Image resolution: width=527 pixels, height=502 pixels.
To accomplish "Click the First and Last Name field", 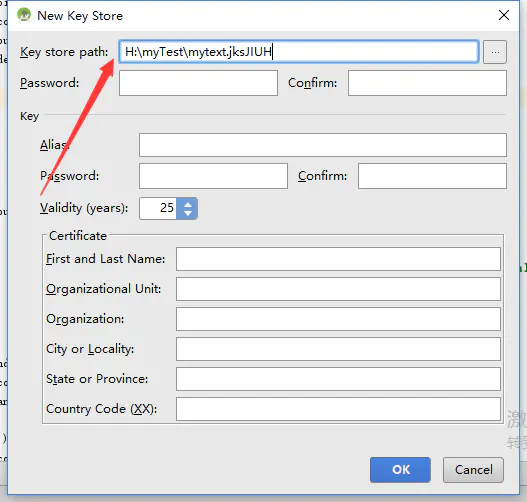I will [338, 259].
